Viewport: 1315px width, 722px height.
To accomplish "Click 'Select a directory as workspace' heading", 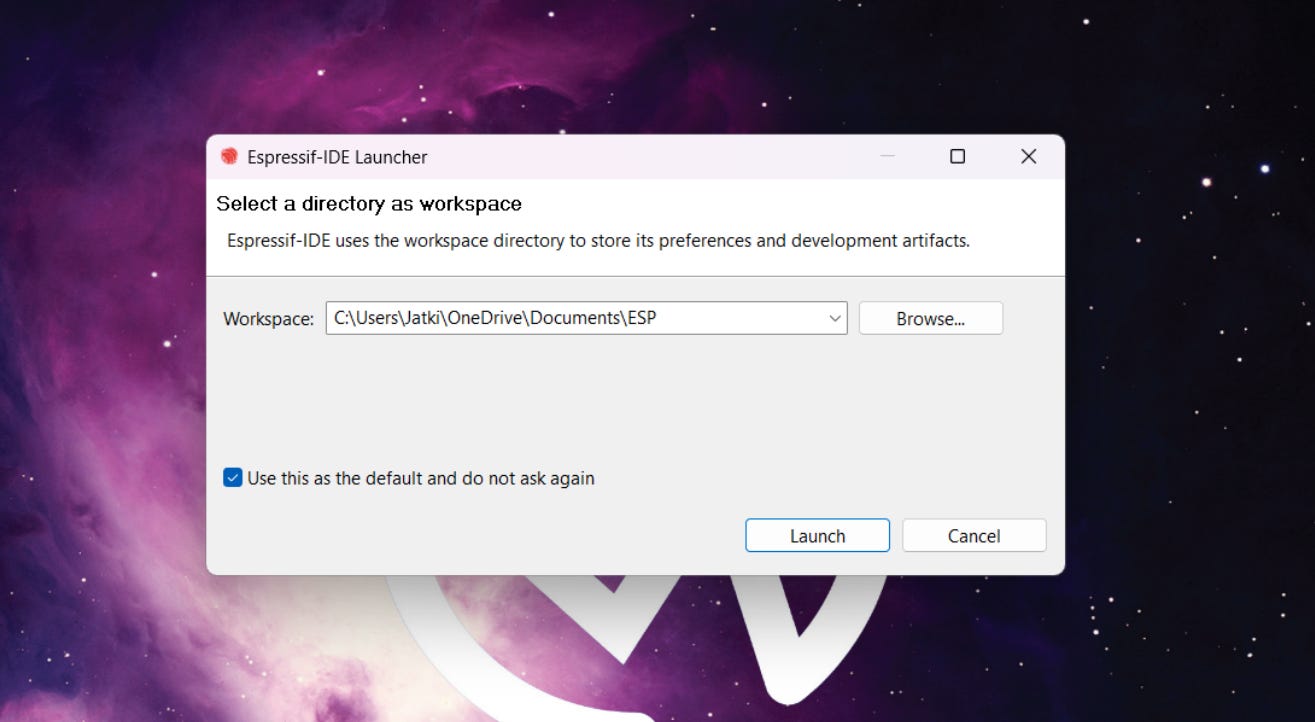I will (369, 204).
